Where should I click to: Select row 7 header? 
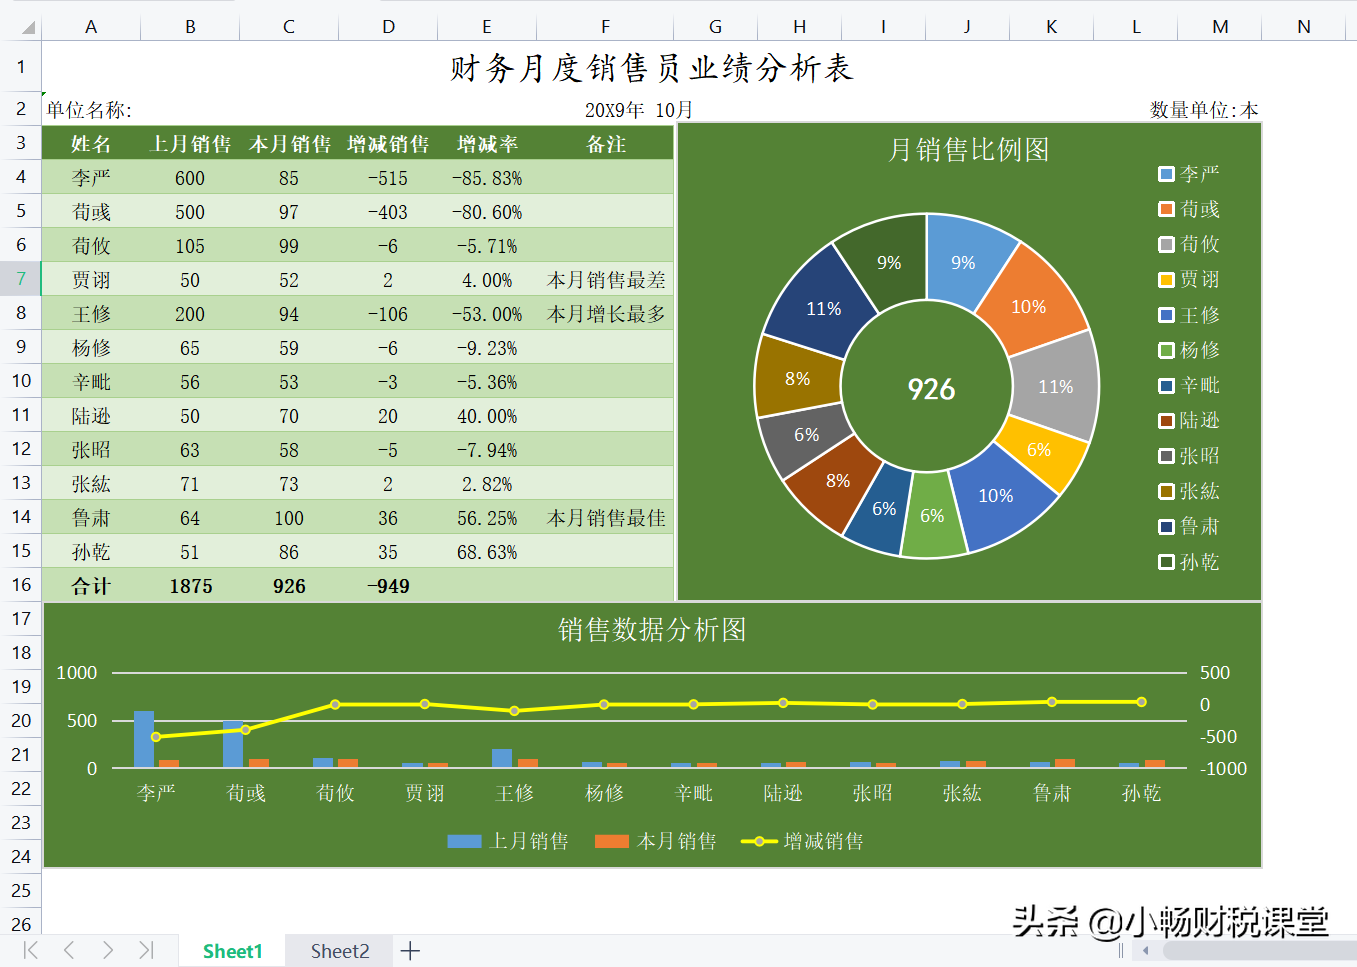(x=20, y=279)
